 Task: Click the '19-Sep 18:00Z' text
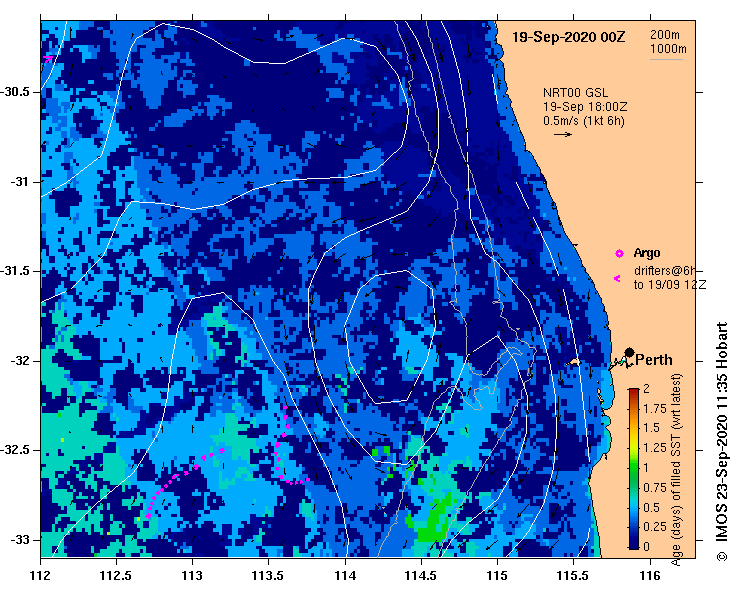(585, 107)
